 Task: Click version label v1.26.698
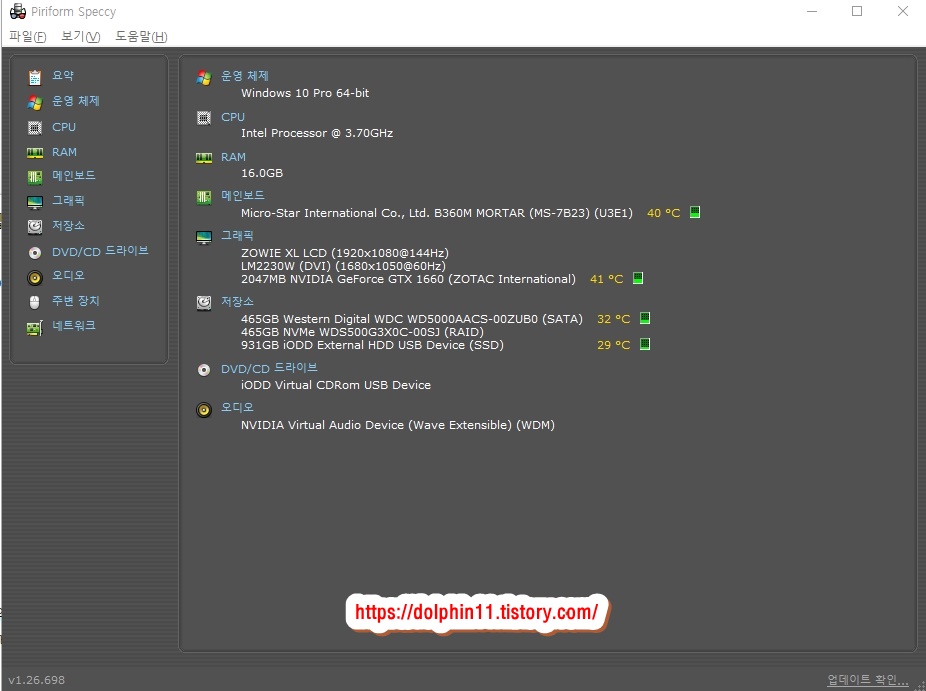37,680
